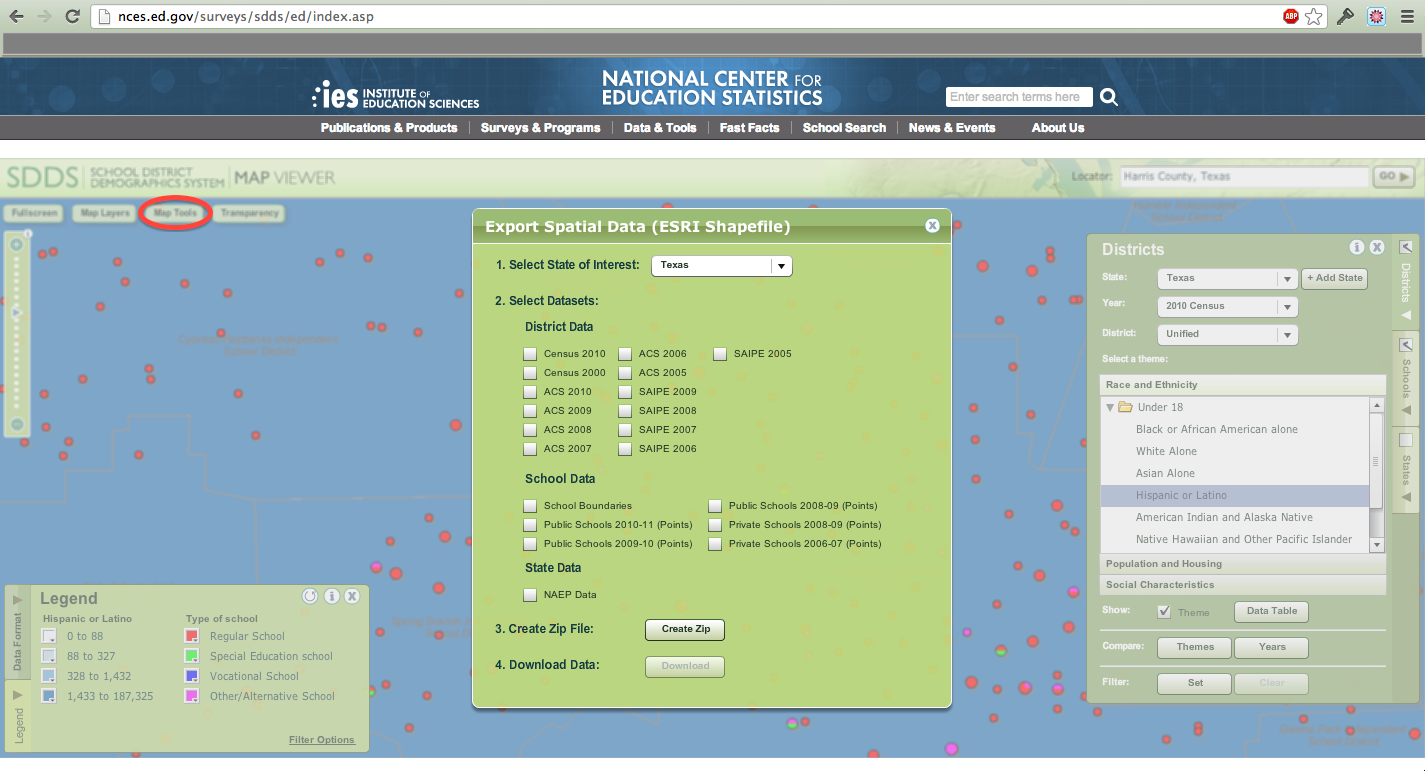Open Legend panel information via the i icon
Image resolution: width=1425 pixels, height=771 pixels.
click(x=331, y=596)
